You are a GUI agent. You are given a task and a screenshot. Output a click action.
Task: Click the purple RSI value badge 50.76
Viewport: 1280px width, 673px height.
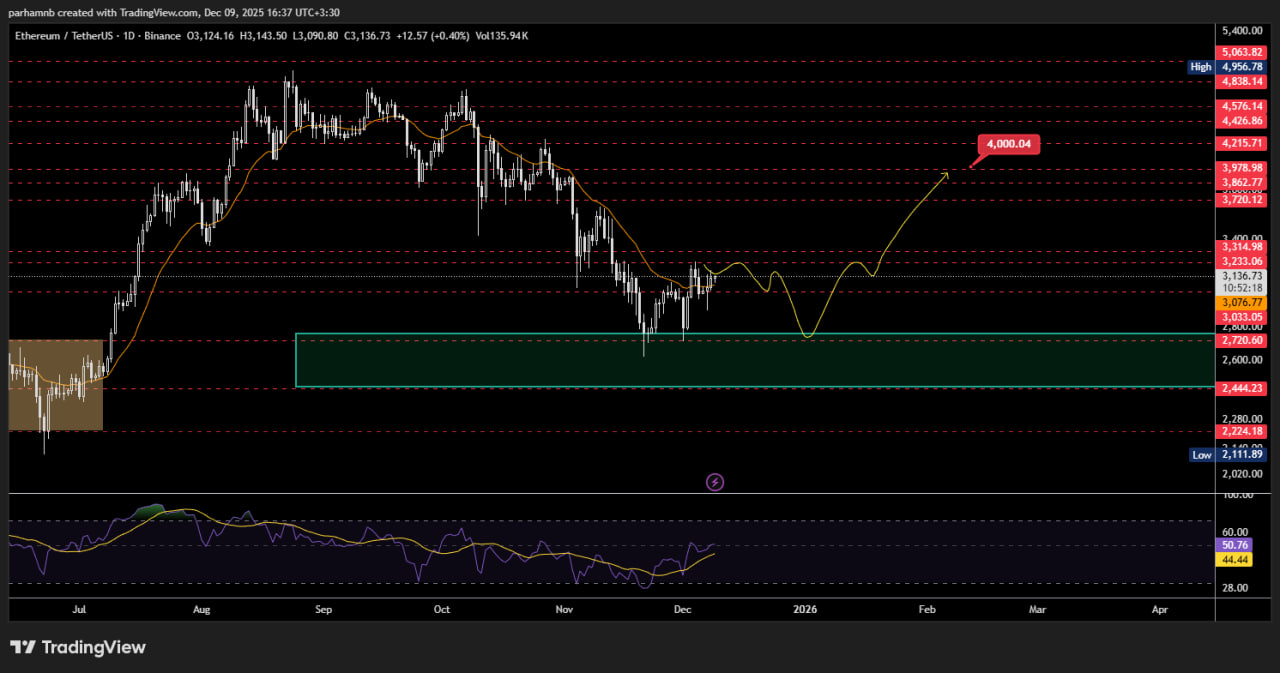(x=1233, y=544)
